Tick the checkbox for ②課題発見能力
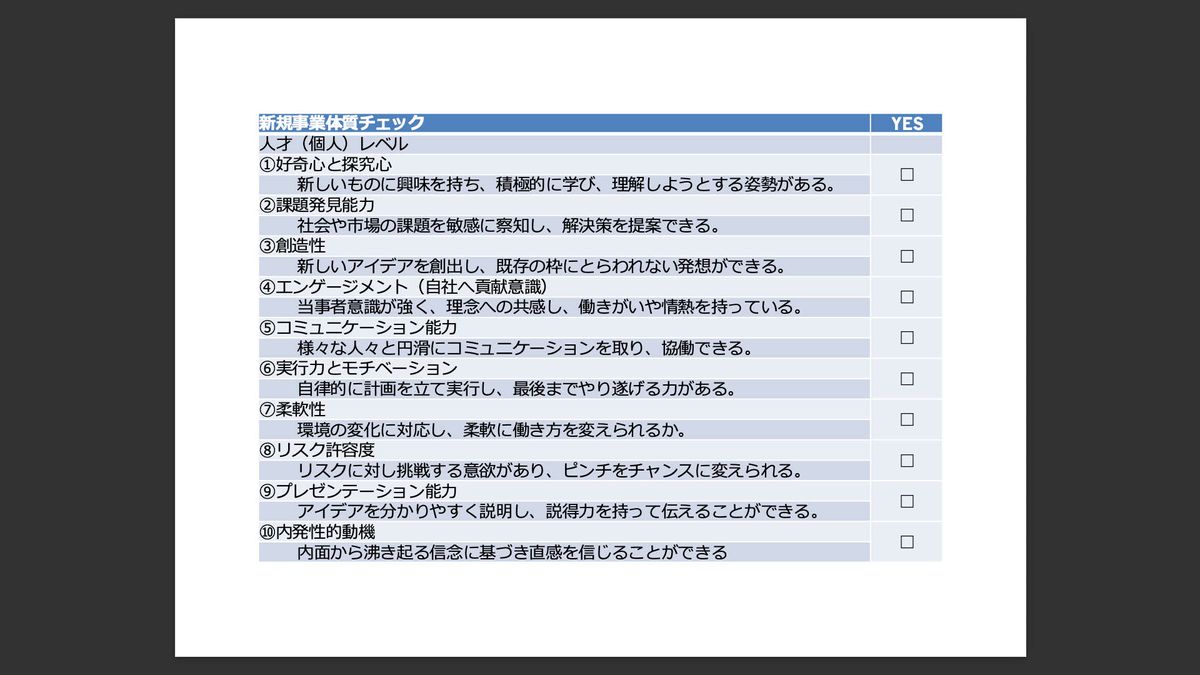 coord(906,215)
